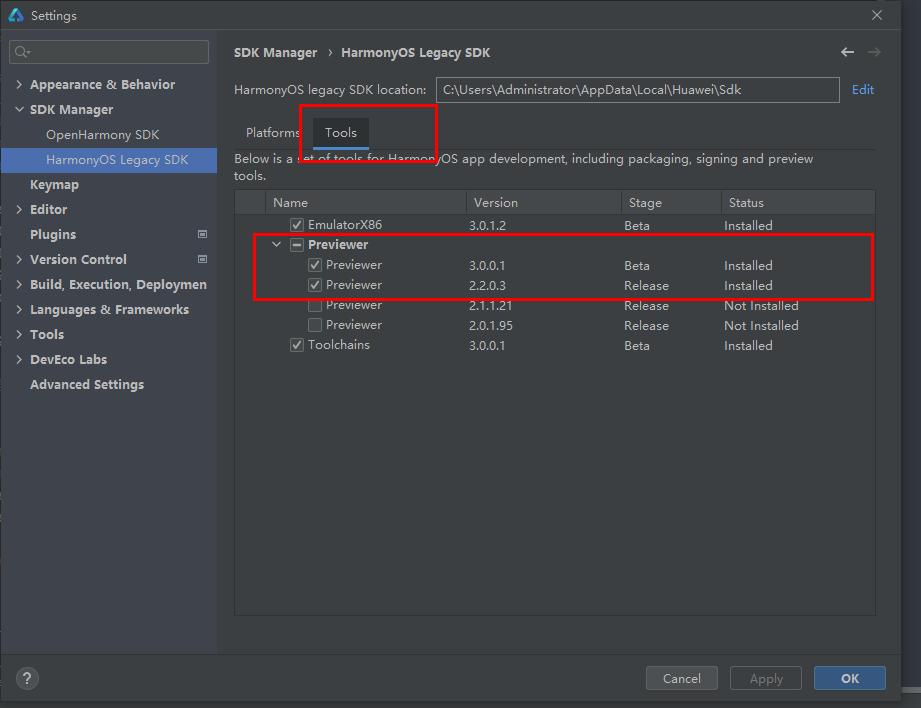
Task: Expand the Editor section
Action: pyautogui.click(x=19, y=209)
